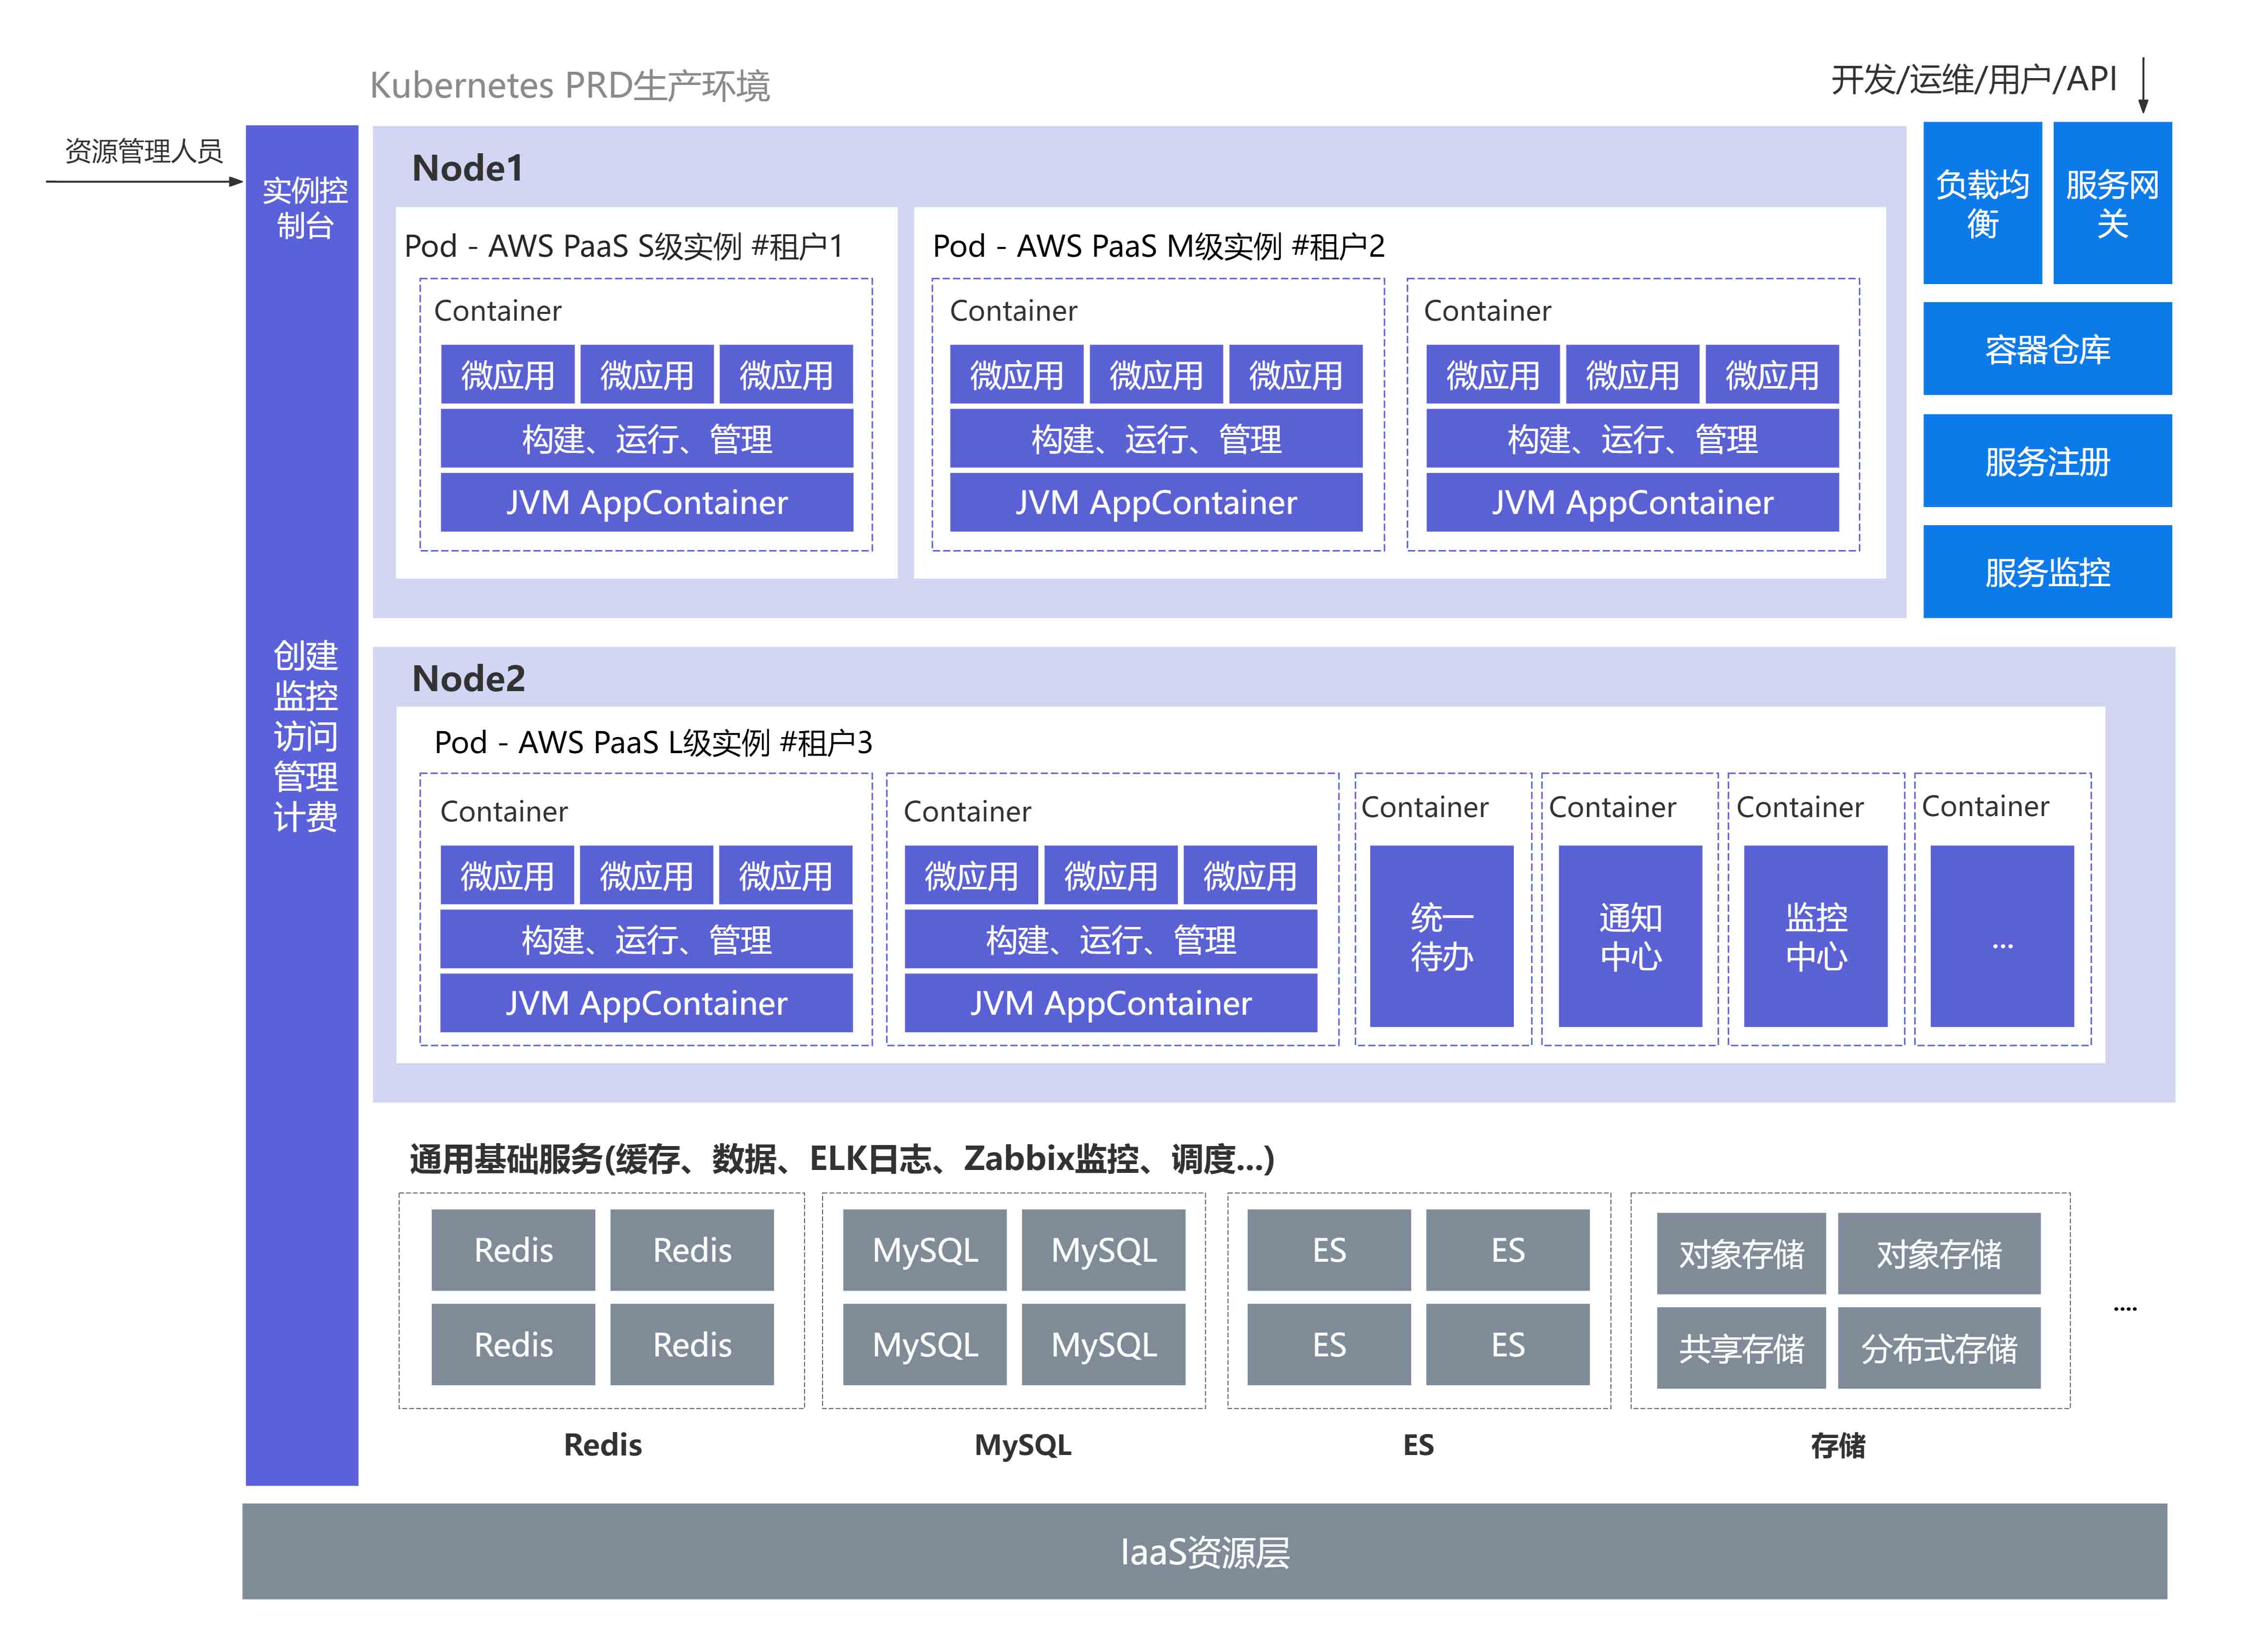Click the 统一待办 container block
The height and width of the screenshot is (1640, 2268).
(1441, 936)
